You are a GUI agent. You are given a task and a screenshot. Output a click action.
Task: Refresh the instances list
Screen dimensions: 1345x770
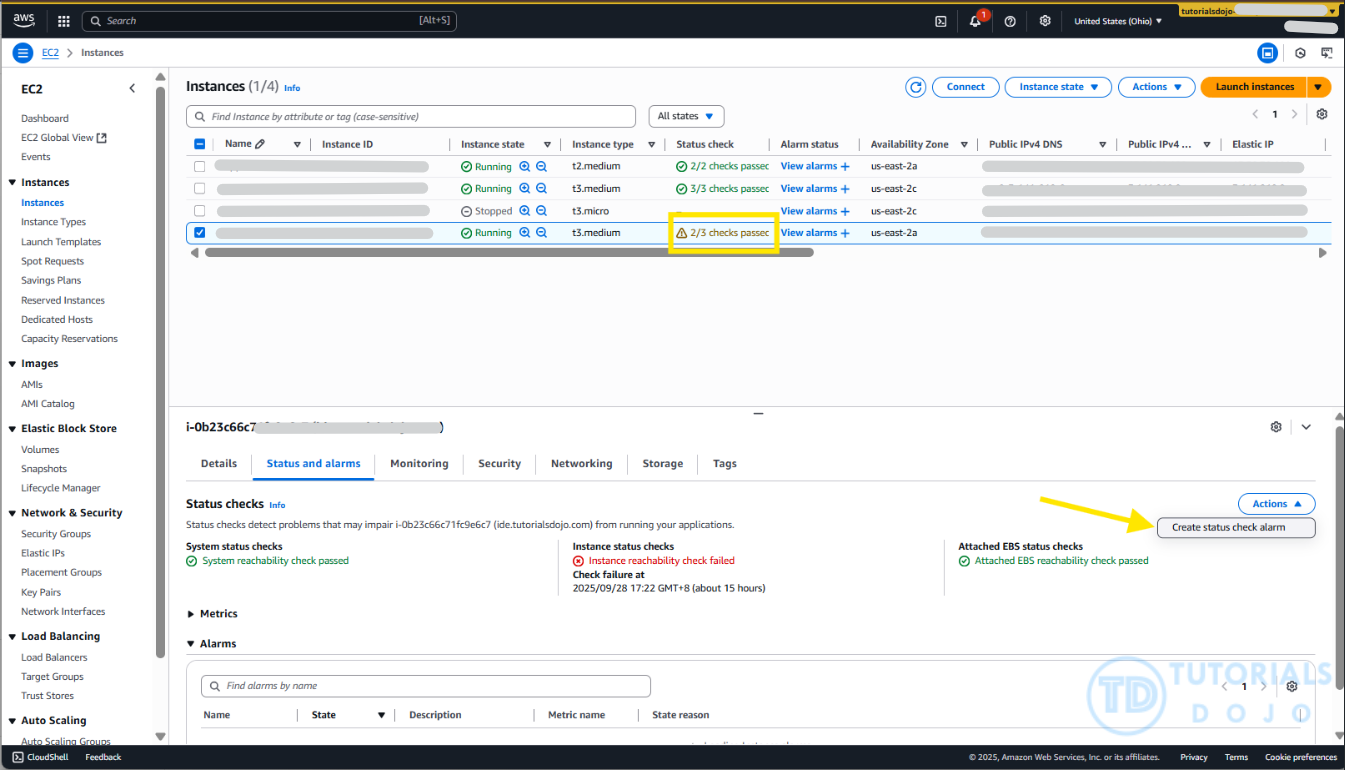pos(915,87)
